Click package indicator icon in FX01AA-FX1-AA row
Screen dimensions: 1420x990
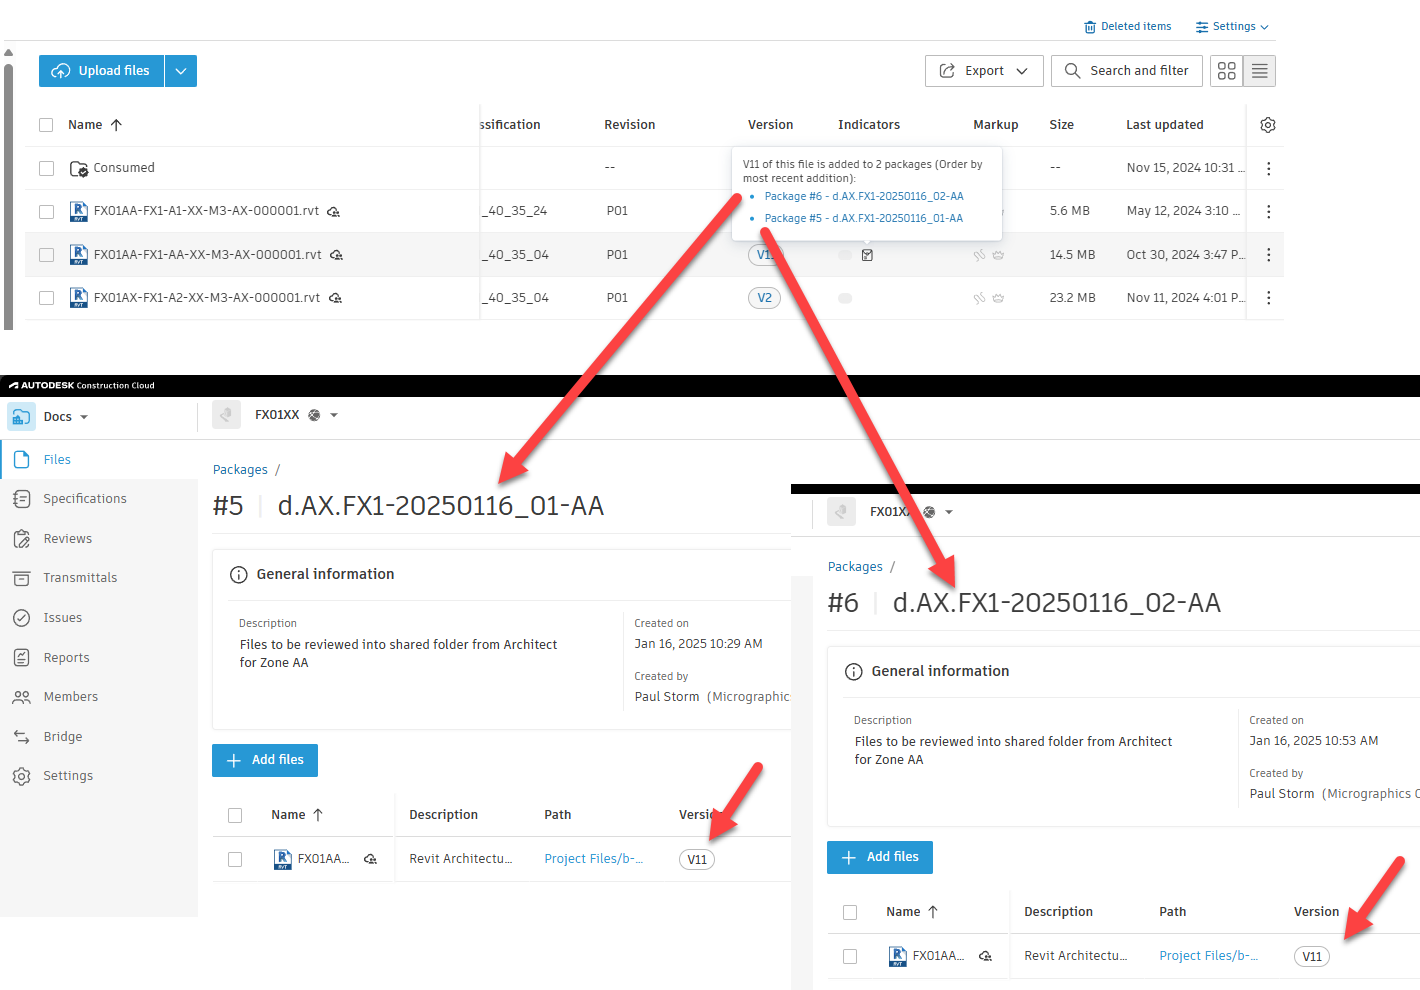(x=867, y=255)
